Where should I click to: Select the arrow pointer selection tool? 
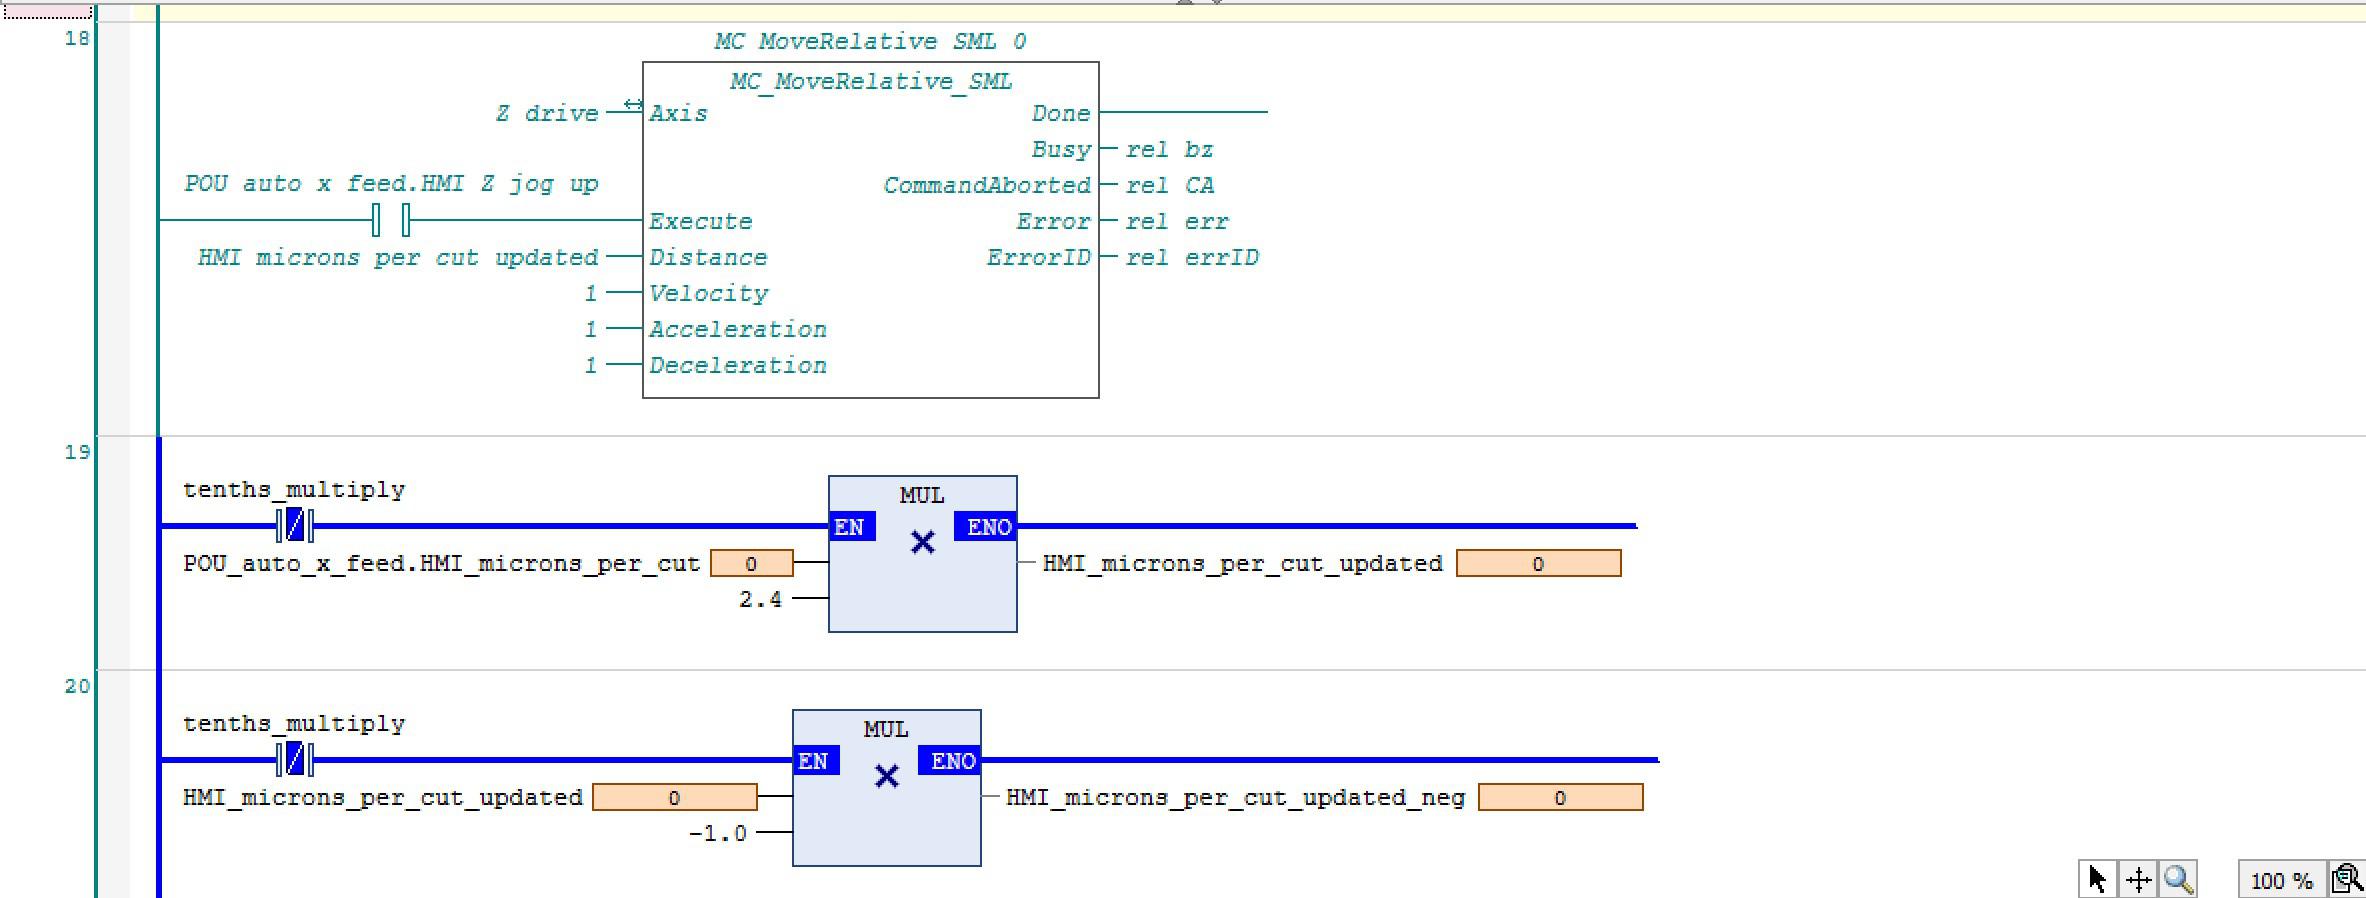[2097, 879]
